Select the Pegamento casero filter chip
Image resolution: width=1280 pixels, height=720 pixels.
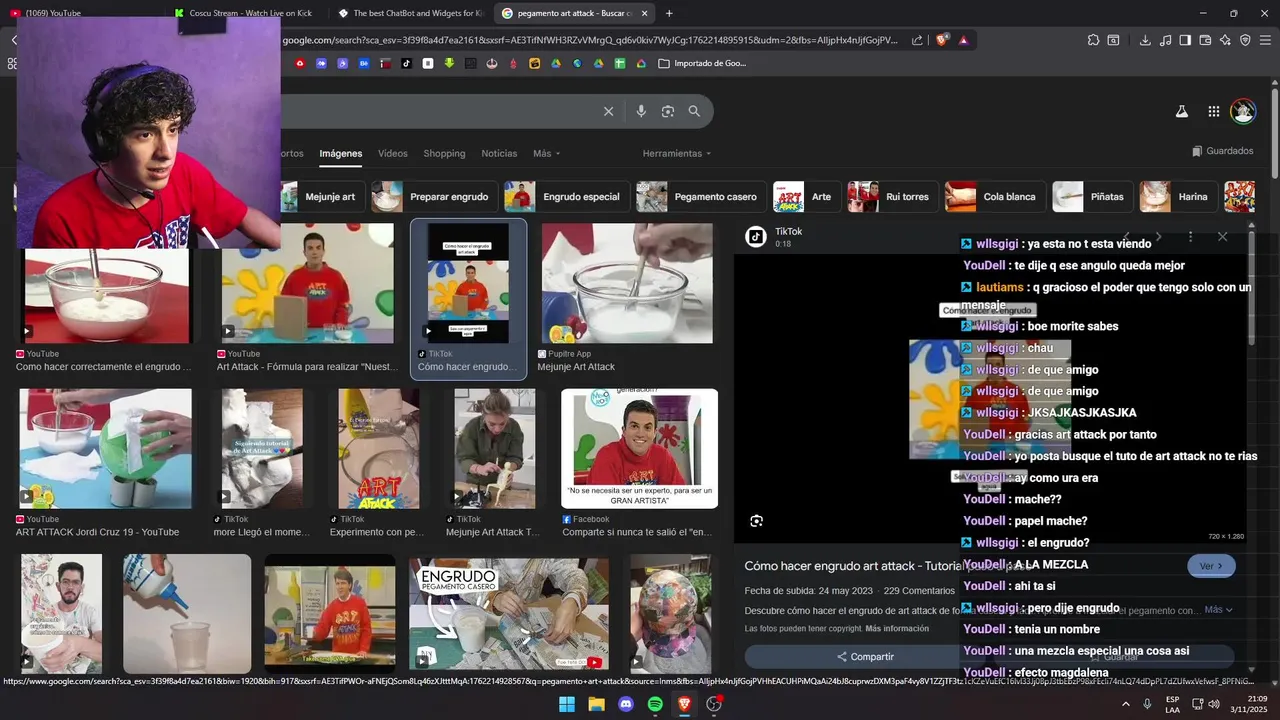coord(699,197)
